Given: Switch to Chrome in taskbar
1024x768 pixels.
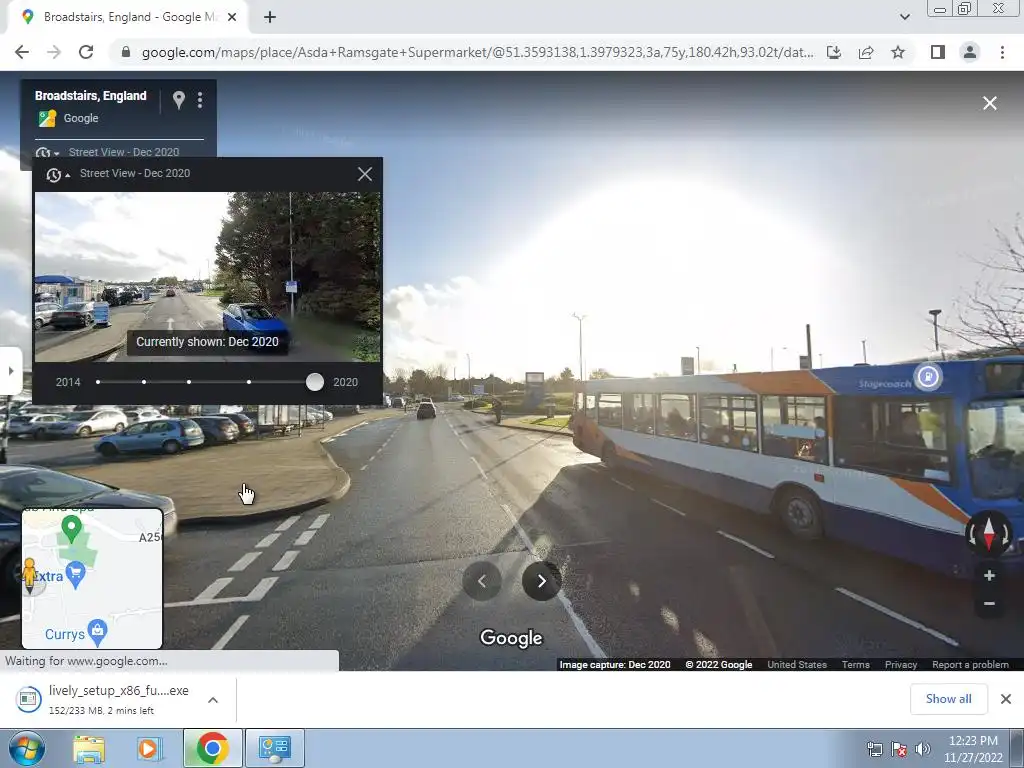Looking at the screenshot, I should coord(212,748).
